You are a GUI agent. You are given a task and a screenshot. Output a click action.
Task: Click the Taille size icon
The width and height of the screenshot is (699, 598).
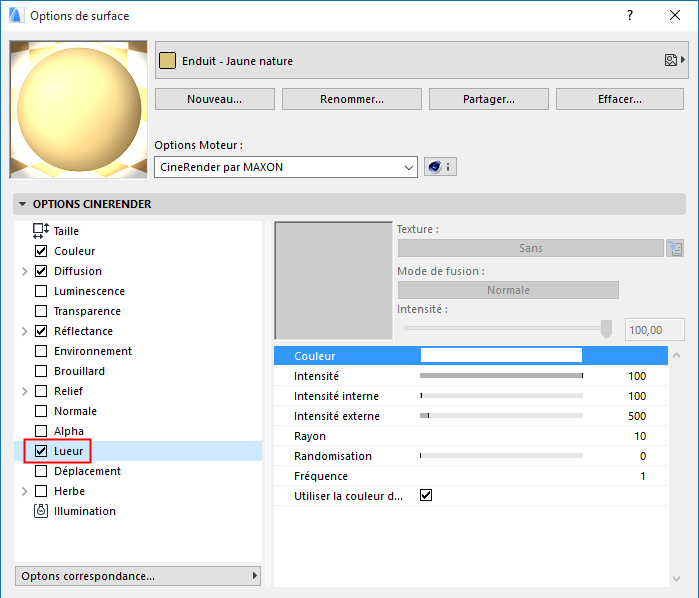click(x=41, y=231)
